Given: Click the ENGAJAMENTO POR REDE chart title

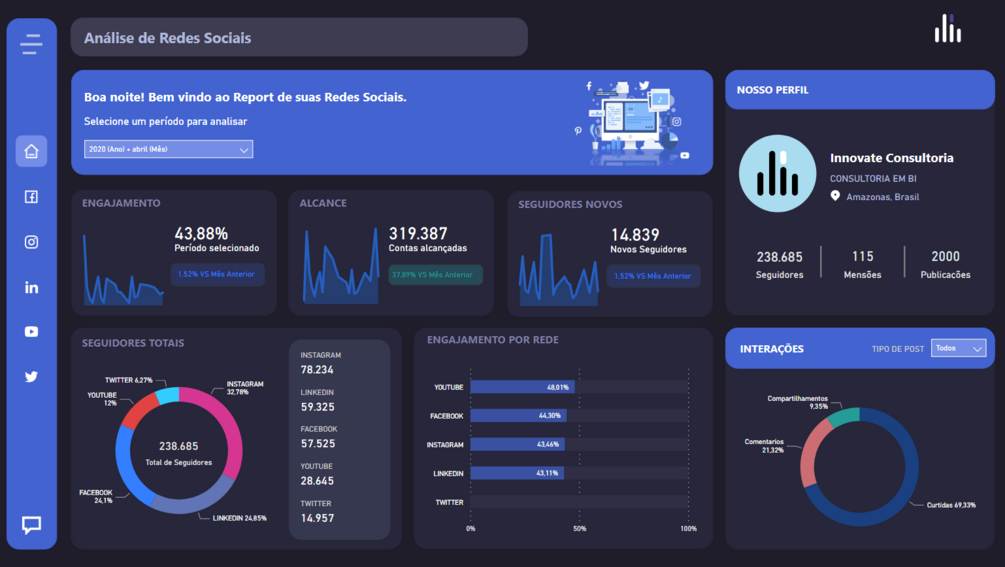Looking at the screenshot, I should pyautogui.click(x=493, y=340).
